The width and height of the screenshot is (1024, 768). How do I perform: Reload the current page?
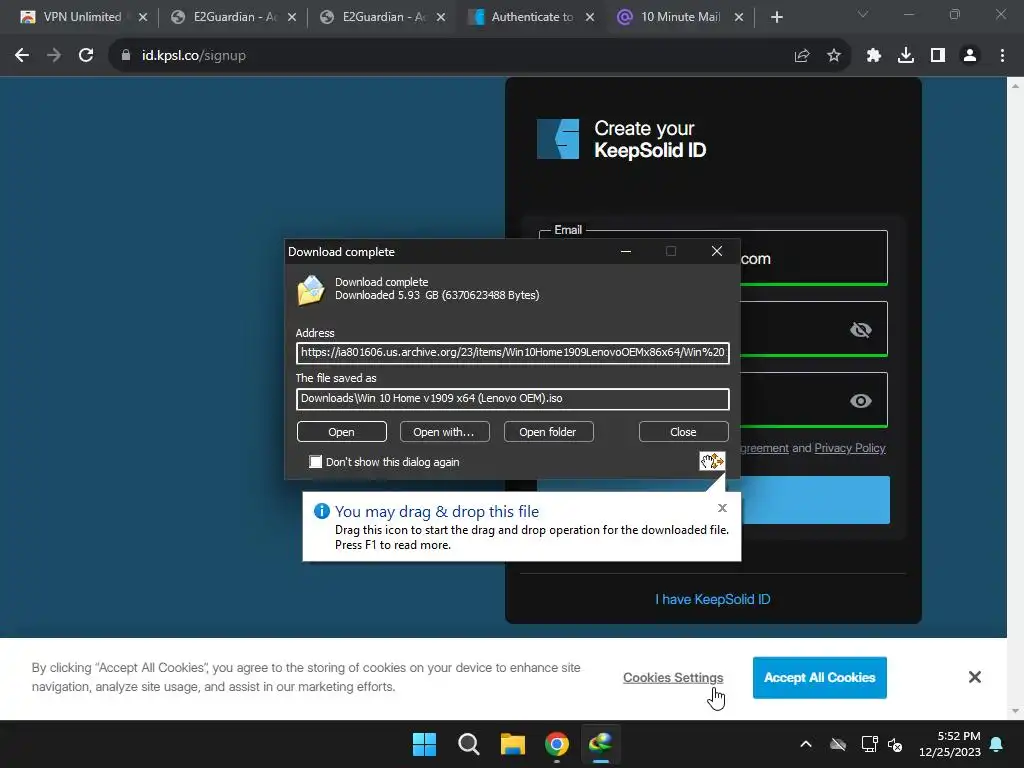click(86, 56)
